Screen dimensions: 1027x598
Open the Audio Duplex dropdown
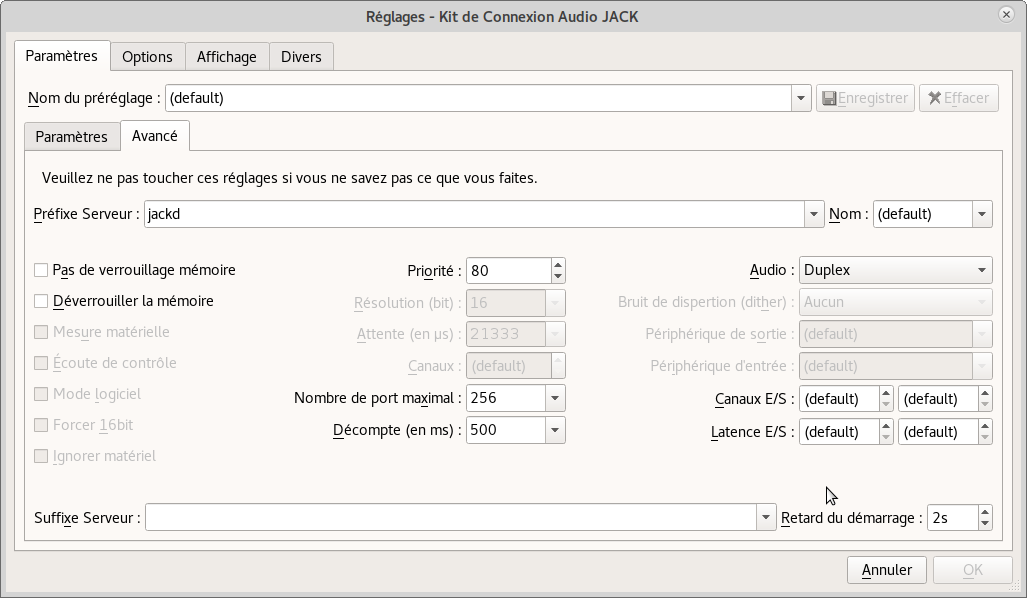click(x=895, y=270)
